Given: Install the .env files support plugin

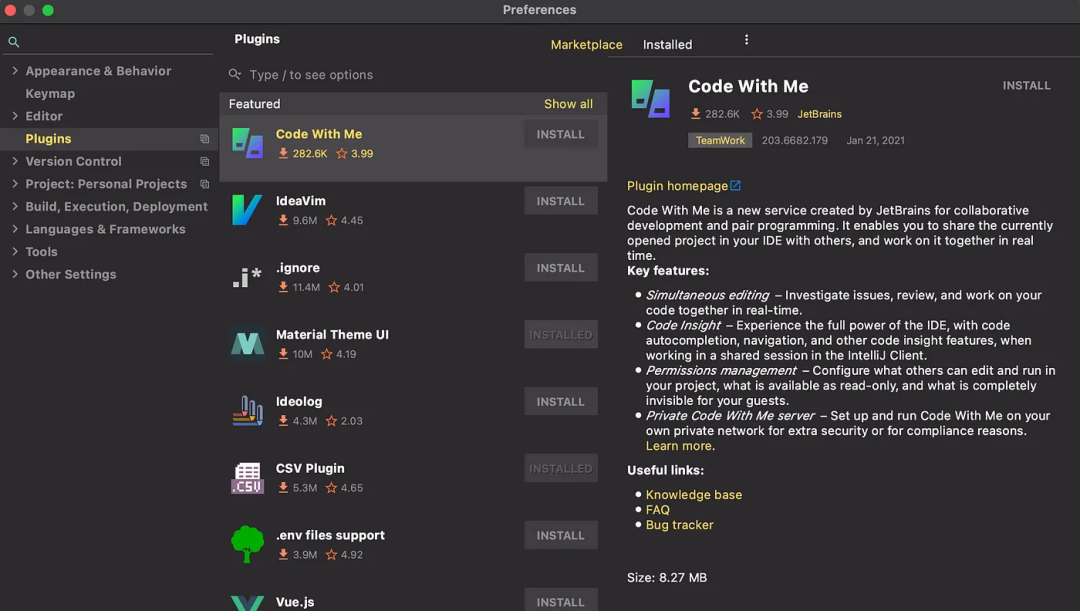Looking at the screenshot, I should (x=561, y=535).
